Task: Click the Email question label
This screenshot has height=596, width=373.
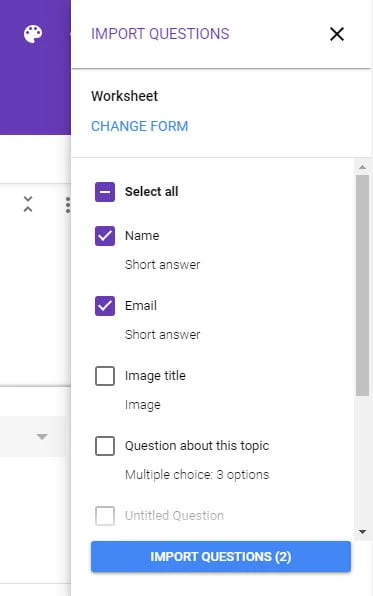Action: point(141,306)
